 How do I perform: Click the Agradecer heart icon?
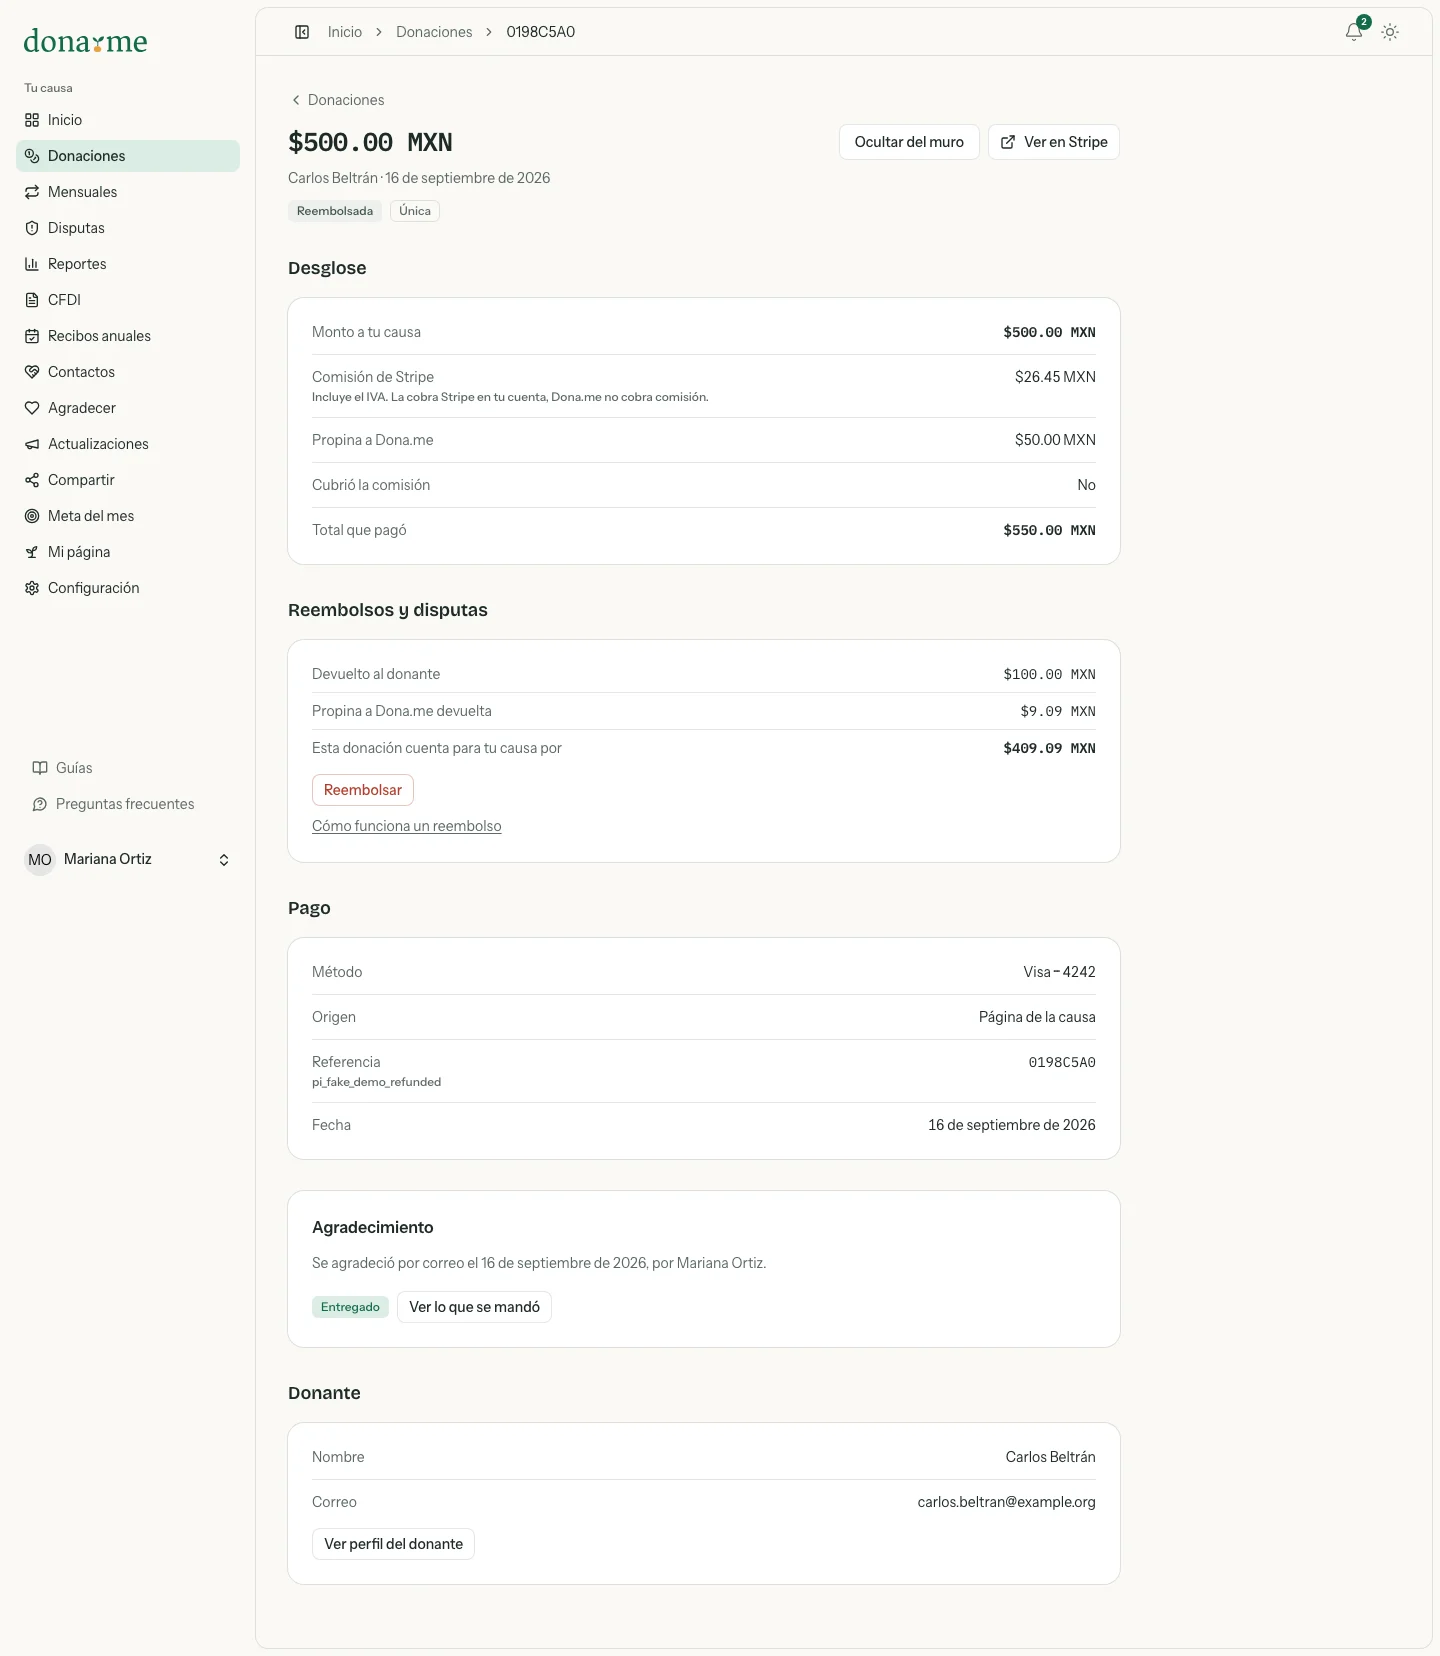coord(32,408)
